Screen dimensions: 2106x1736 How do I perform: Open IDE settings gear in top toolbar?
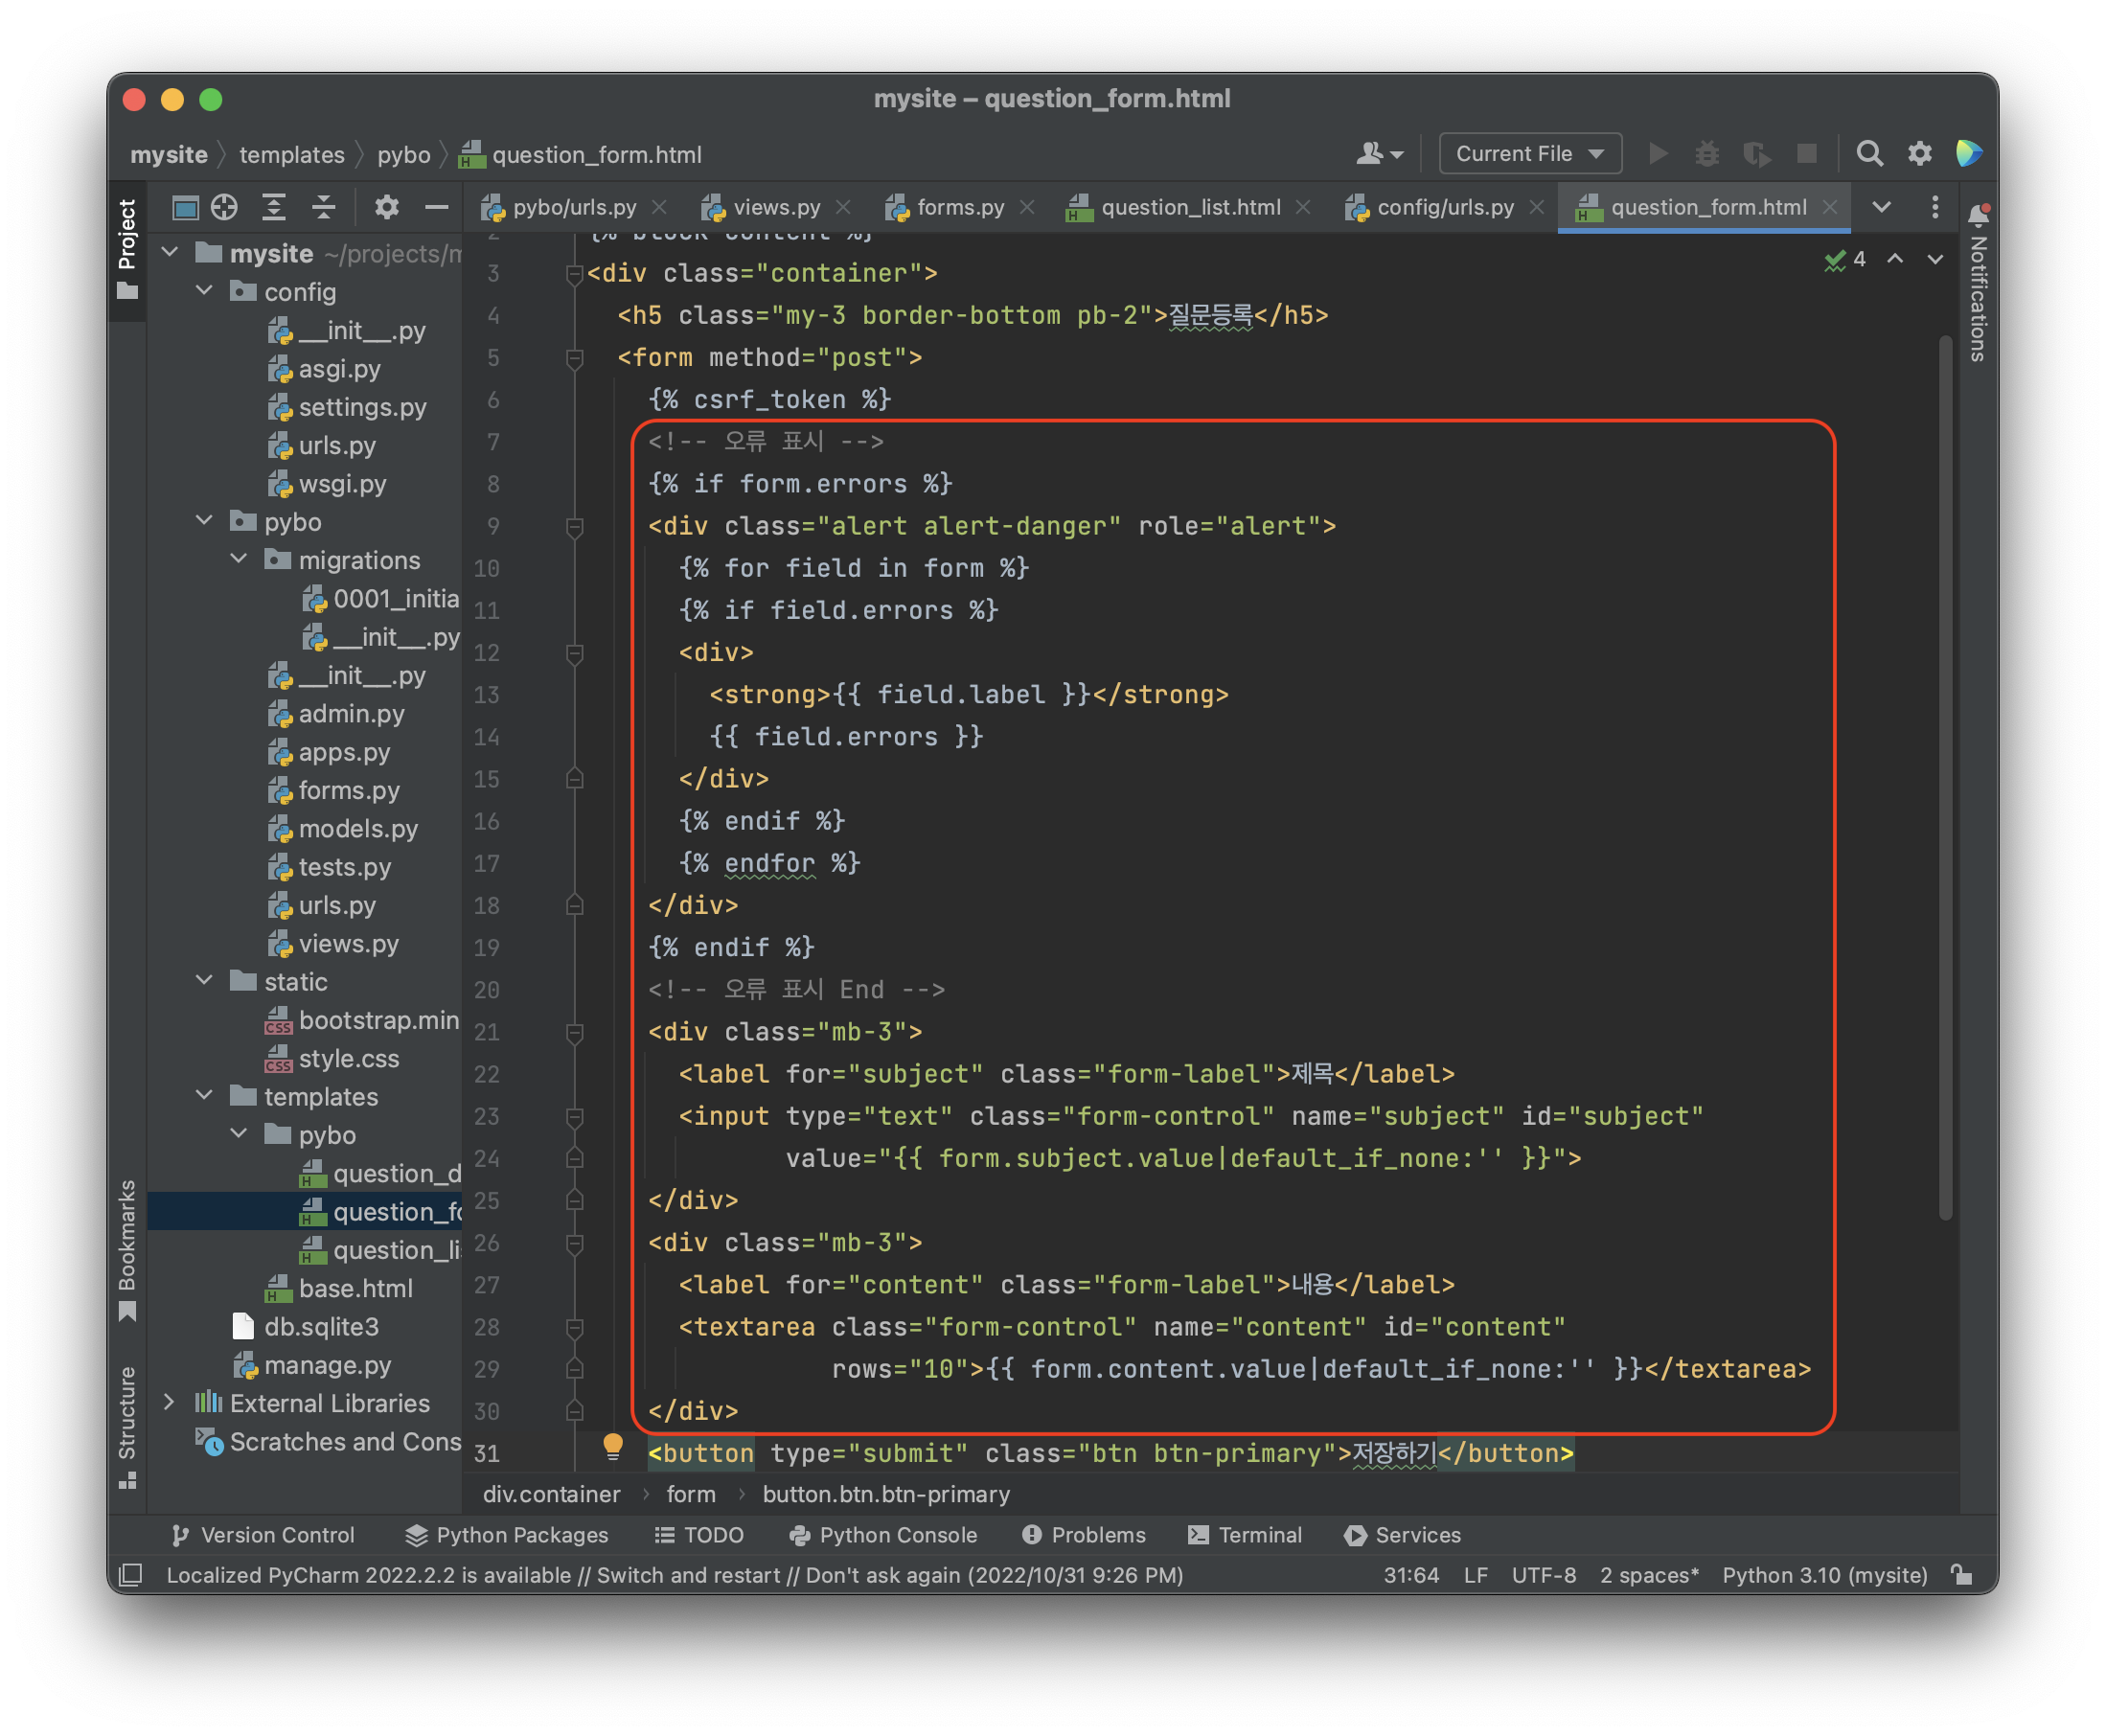(x=1919, y=154)
